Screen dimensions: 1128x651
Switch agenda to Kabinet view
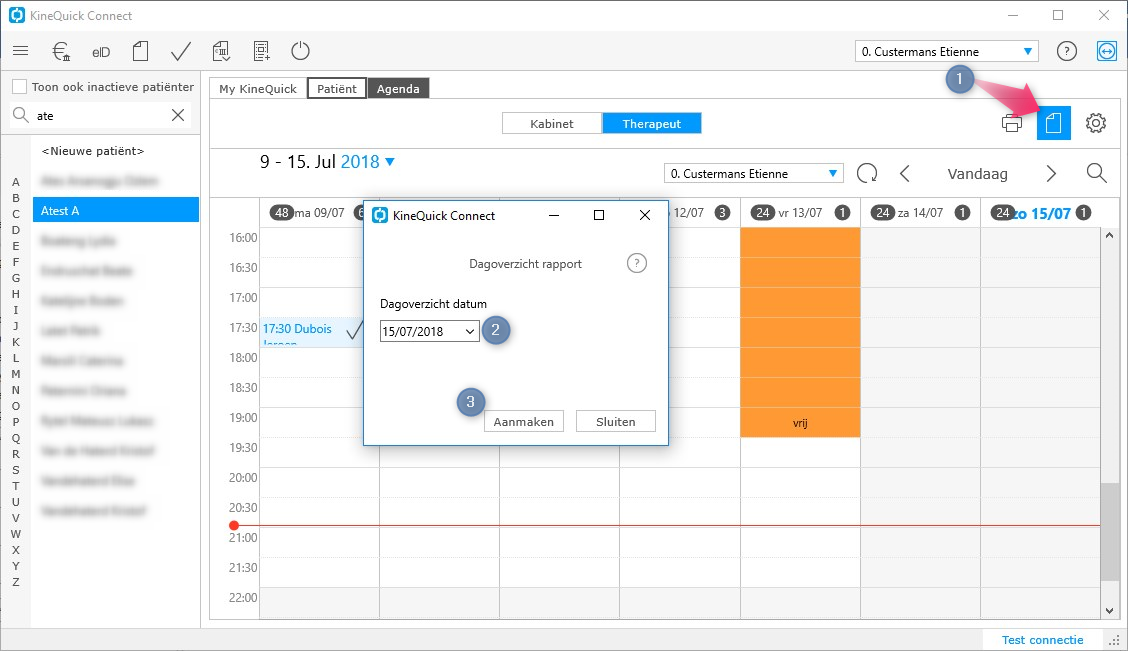(x=552, y=123)
